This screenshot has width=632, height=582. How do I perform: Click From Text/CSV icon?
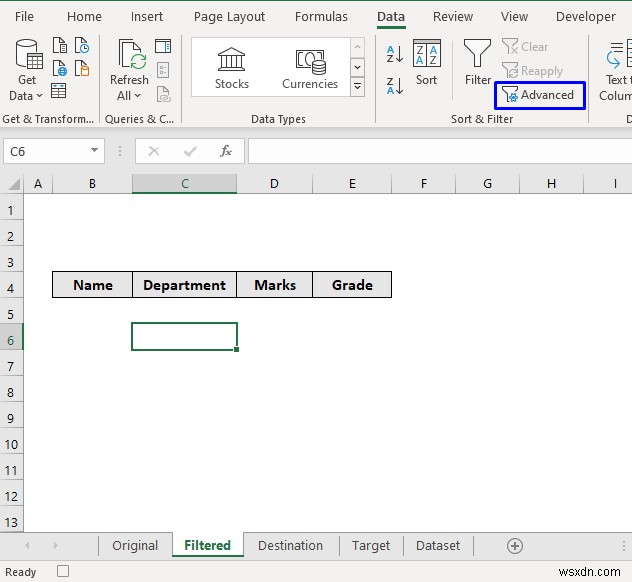pyautogui.click(x=60, y=45)
